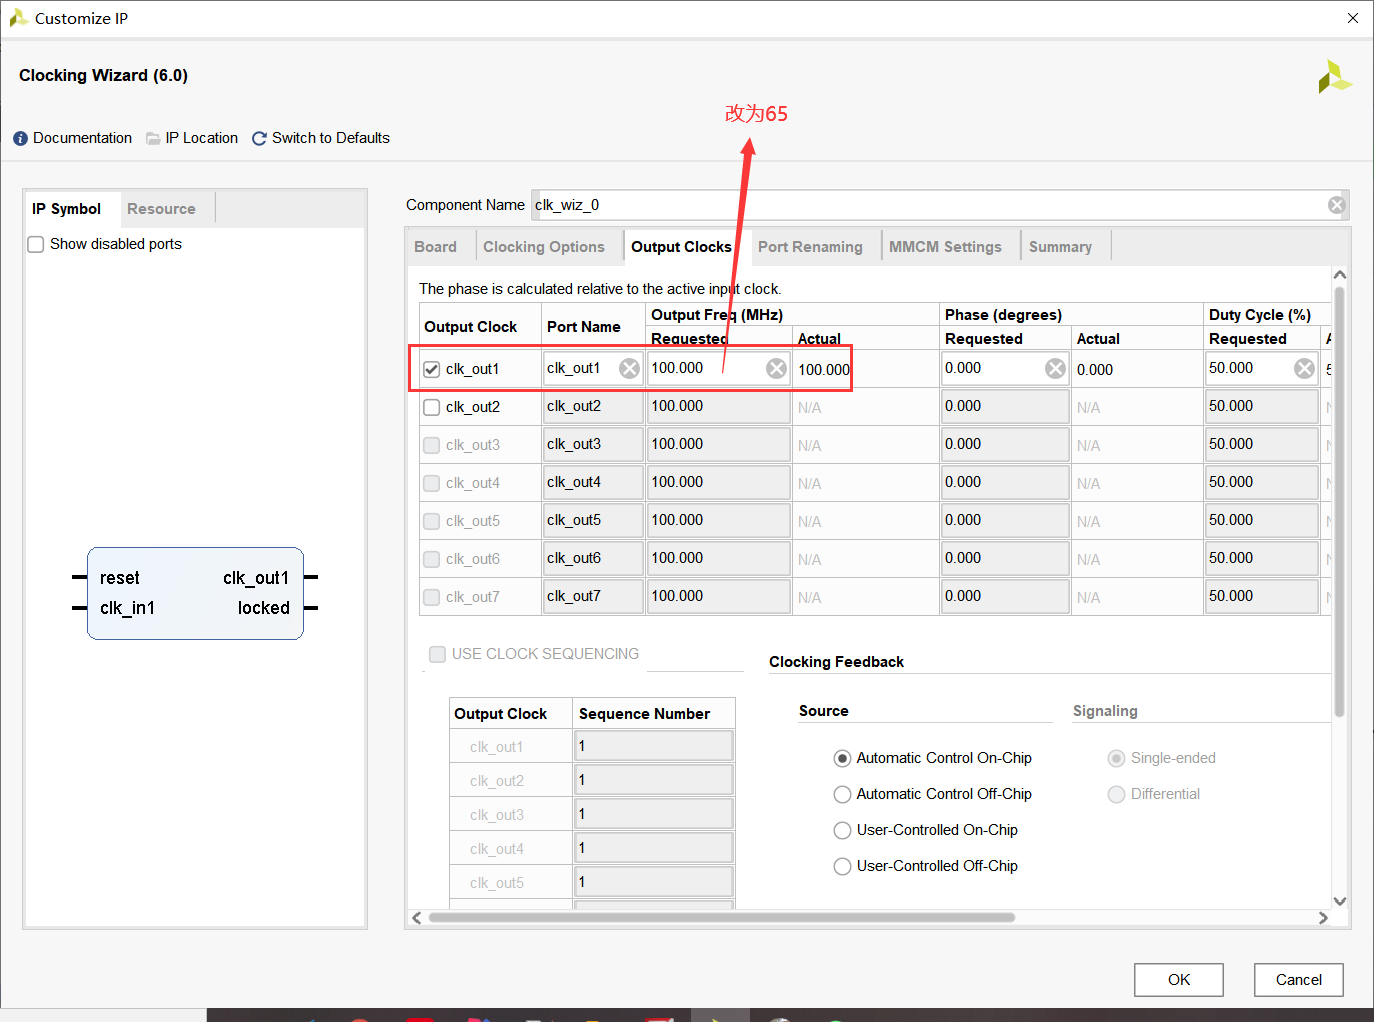Uncheck the clk_out1 output clock checkbox
This screenshot has width=1374, height=1022.
click(x=431, y=369)
